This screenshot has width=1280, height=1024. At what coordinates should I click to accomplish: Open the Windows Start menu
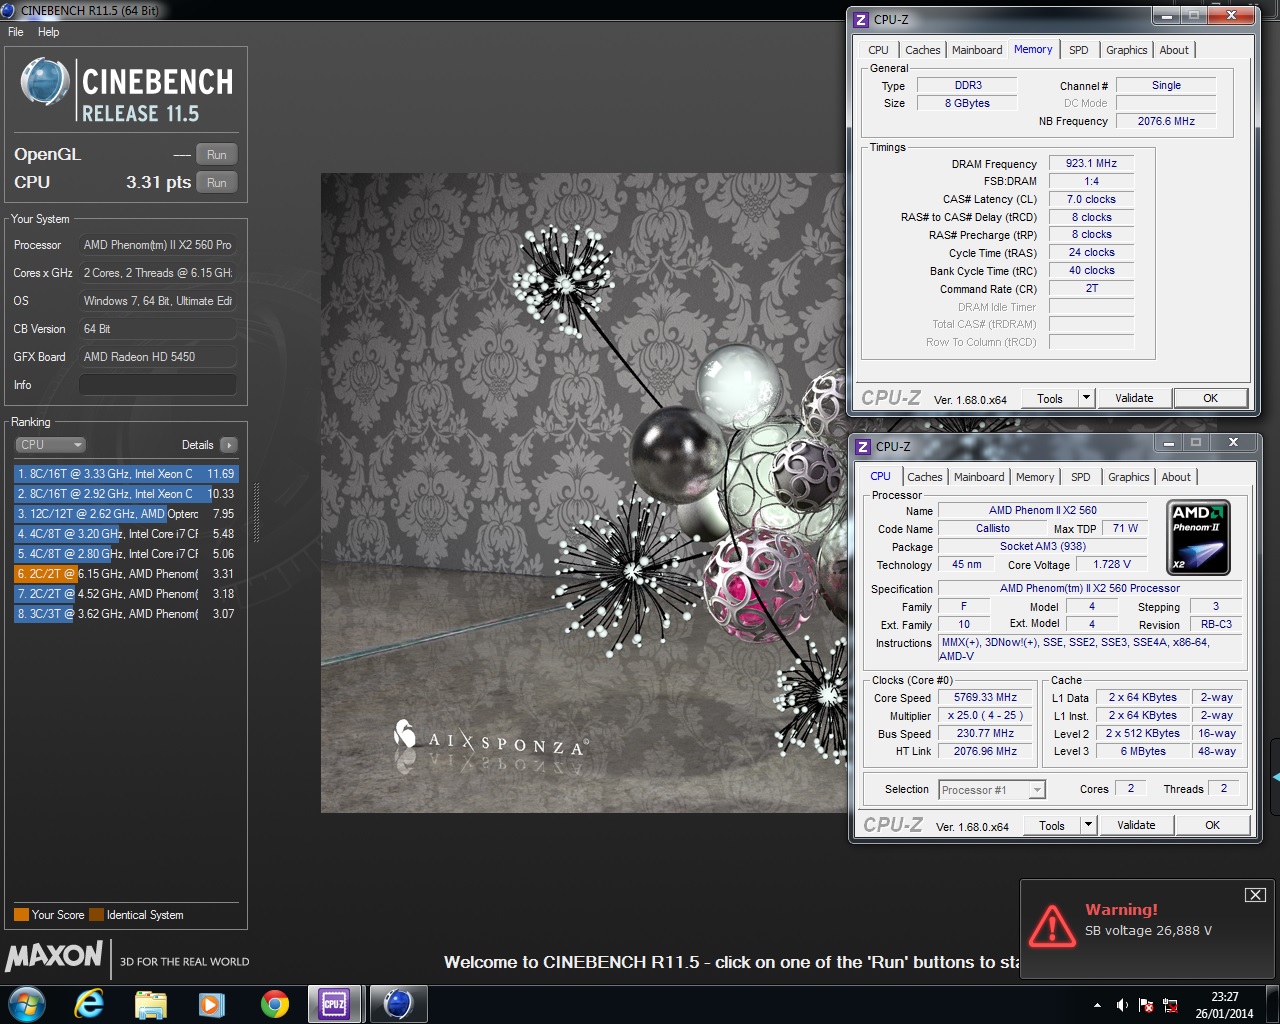(27, 1004)
